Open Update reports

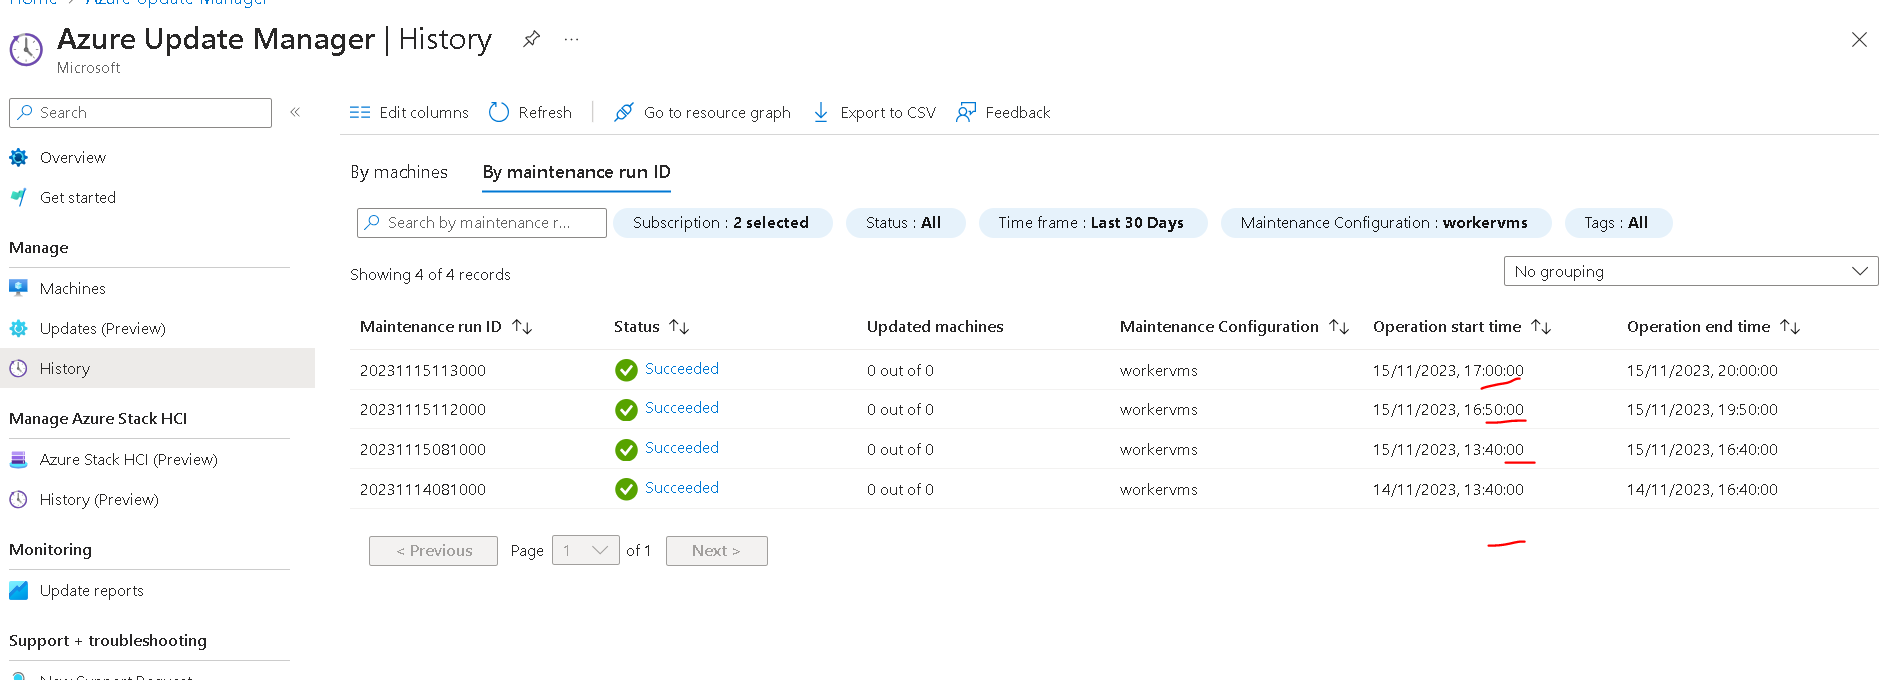pos(91,591)
